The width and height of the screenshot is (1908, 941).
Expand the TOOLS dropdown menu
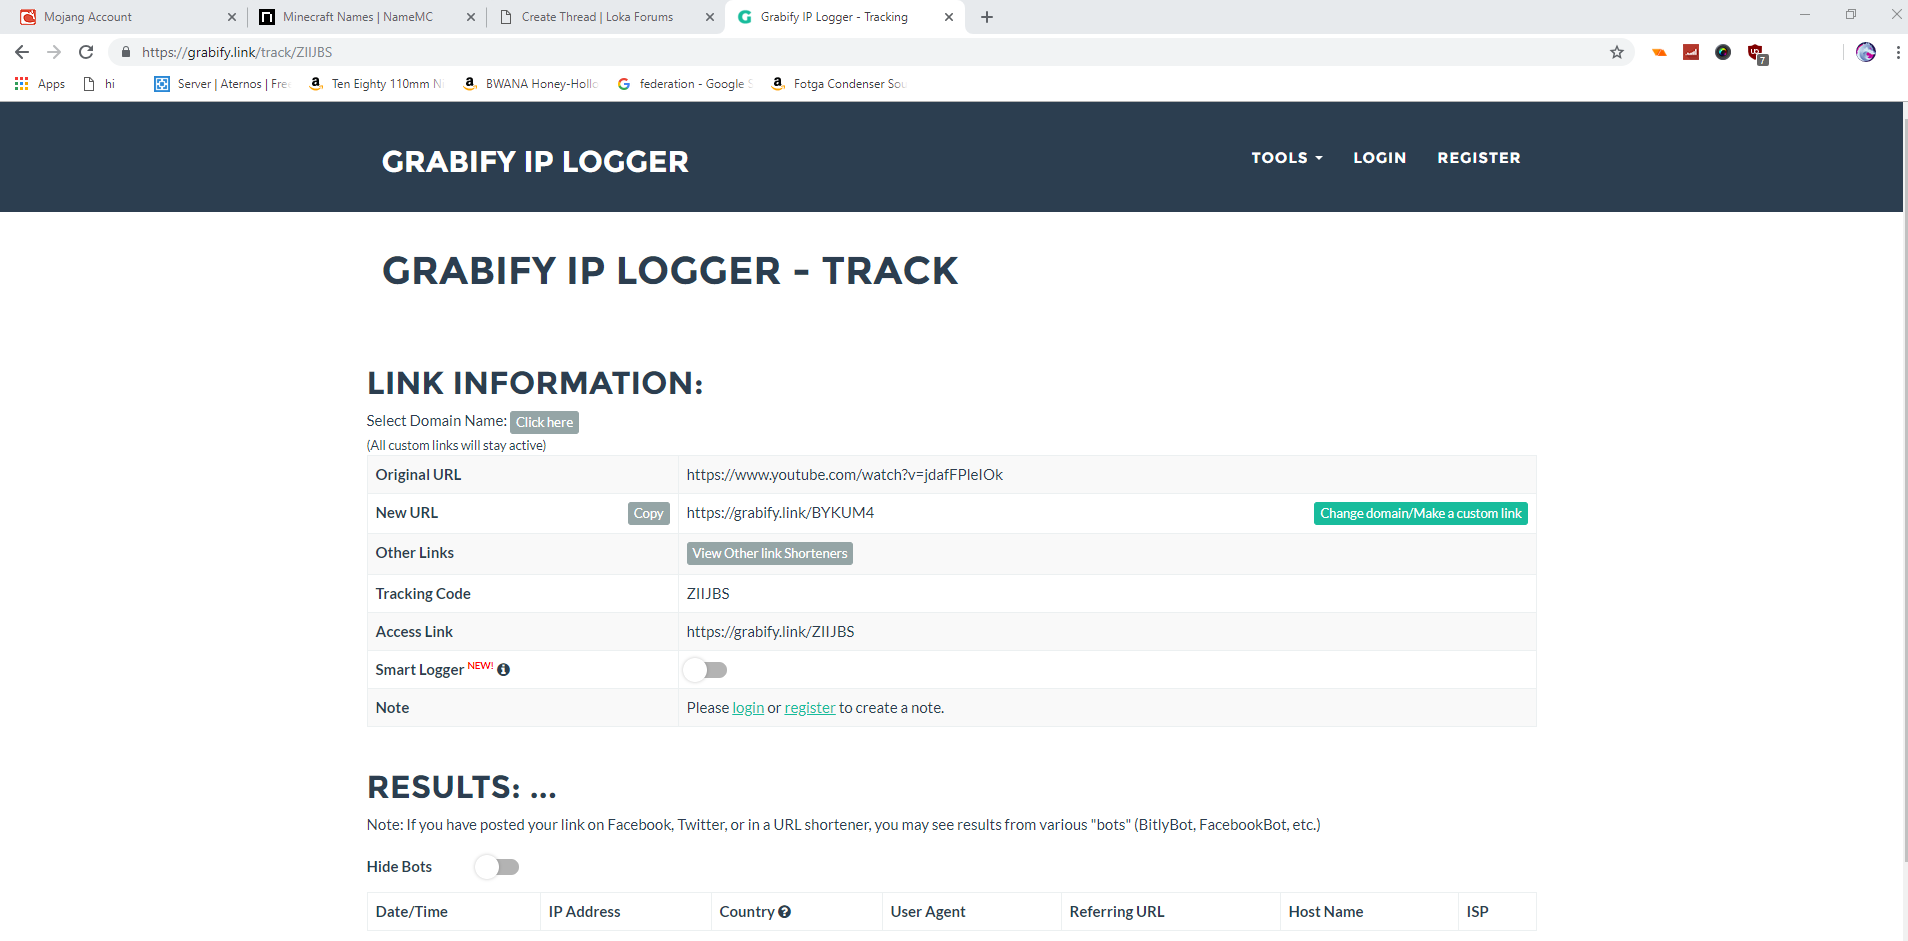point(1286,158)
